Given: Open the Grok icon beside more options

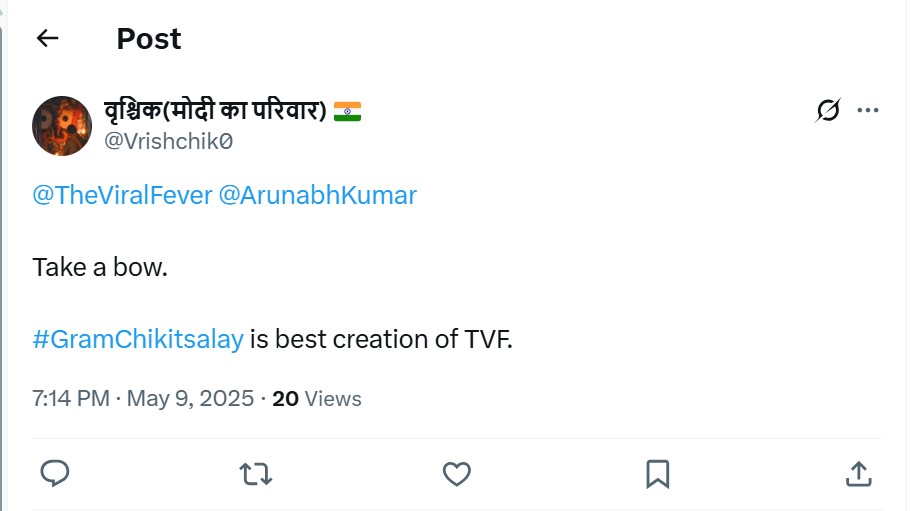Looking at the screenshot, I should (x=828, y=111).
